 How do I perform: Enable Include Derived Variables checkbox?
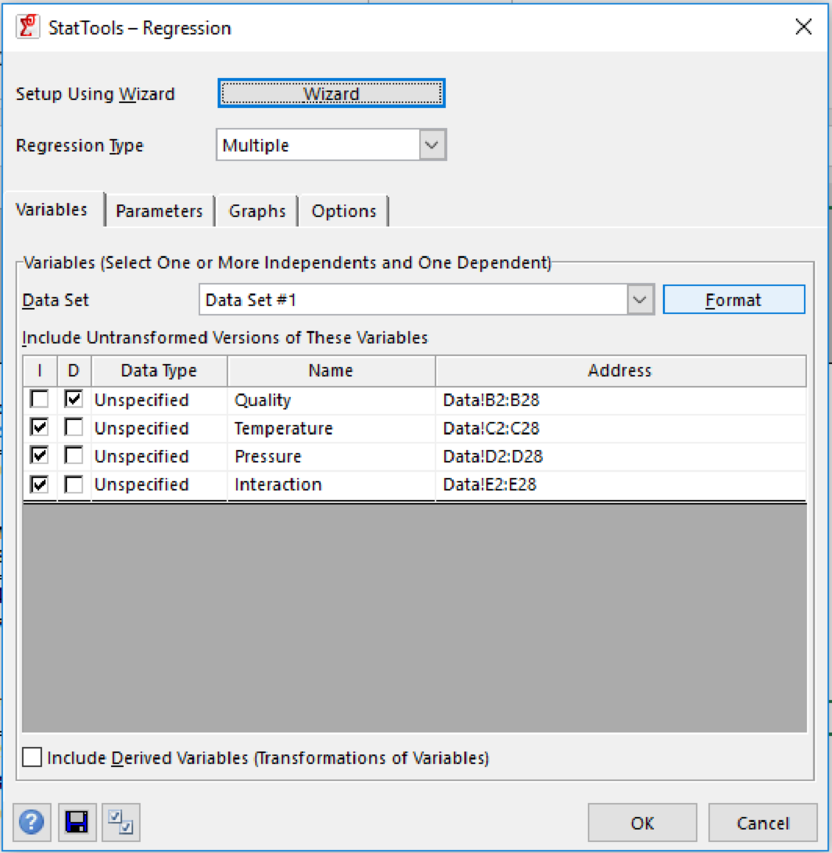tap(32, 757)
